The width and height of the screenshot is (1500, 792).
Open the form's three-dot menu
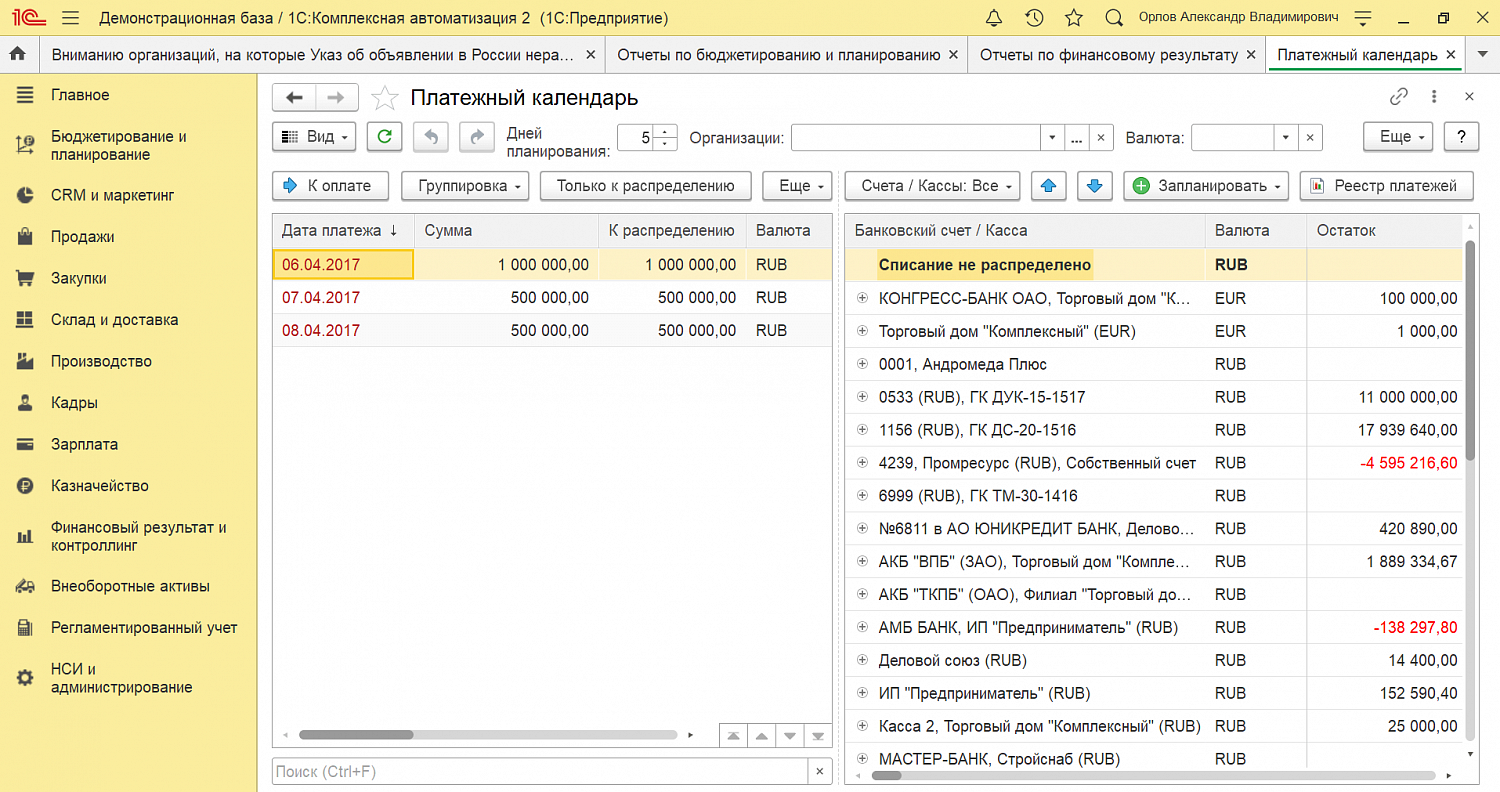pyautogui.click(x=1435, y=97)
